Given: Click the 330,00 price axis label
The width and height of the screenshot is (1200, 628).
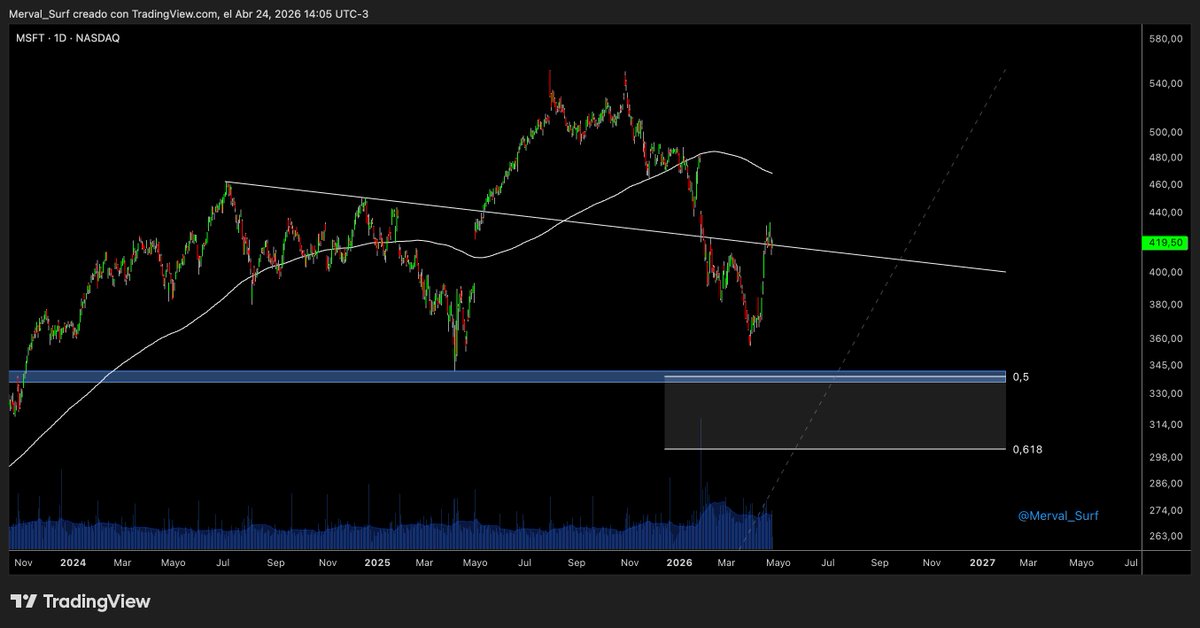Looking at the screenshot, I should pos(1166,393).
